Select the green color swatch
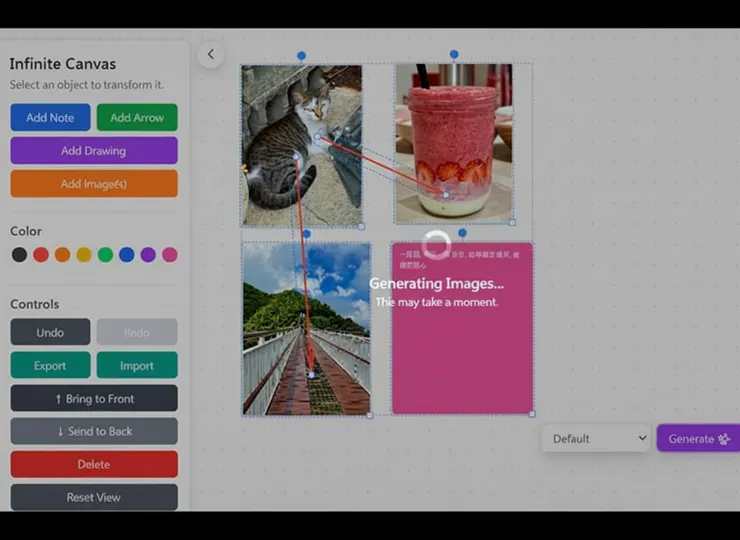Screen dimensions: 740x540 tap(105, 255)
